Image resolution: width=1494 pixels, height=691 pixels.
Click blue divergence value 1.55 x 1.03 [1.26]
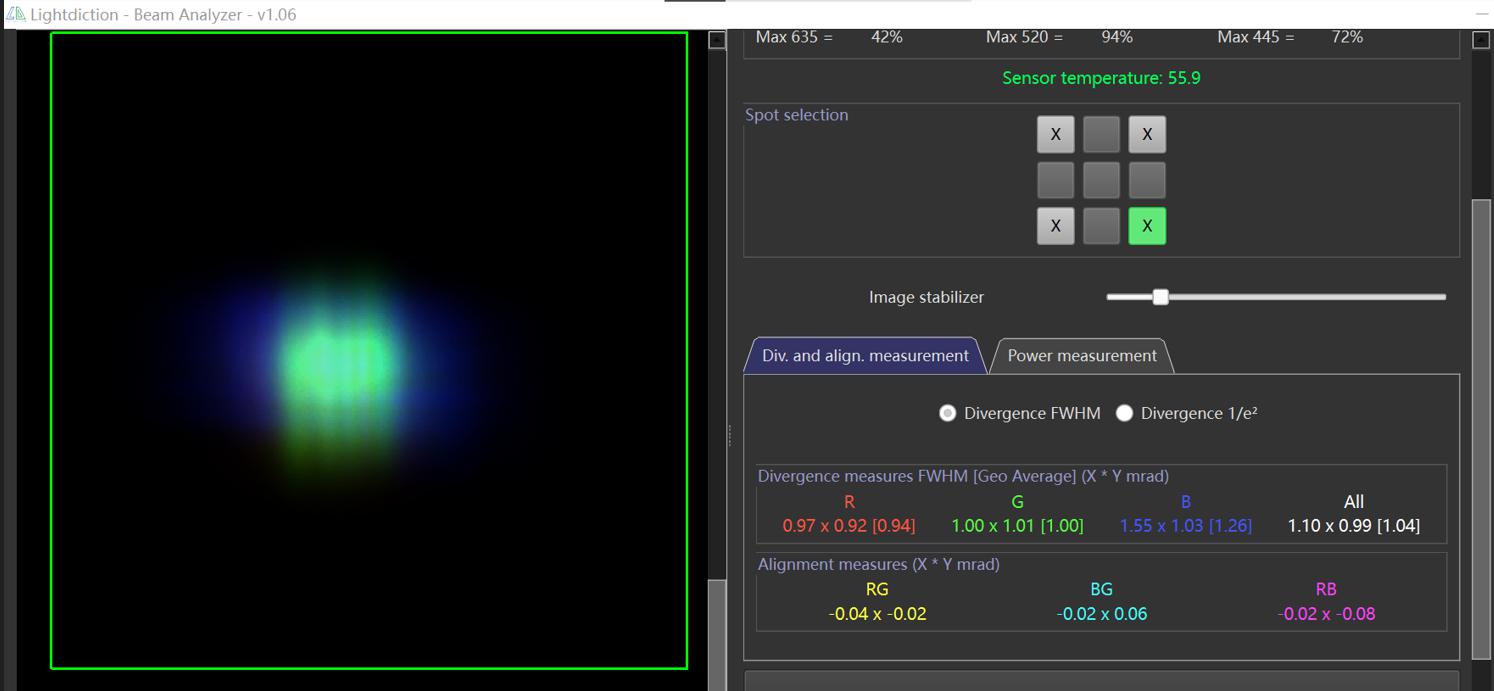tap(1186, 526)
